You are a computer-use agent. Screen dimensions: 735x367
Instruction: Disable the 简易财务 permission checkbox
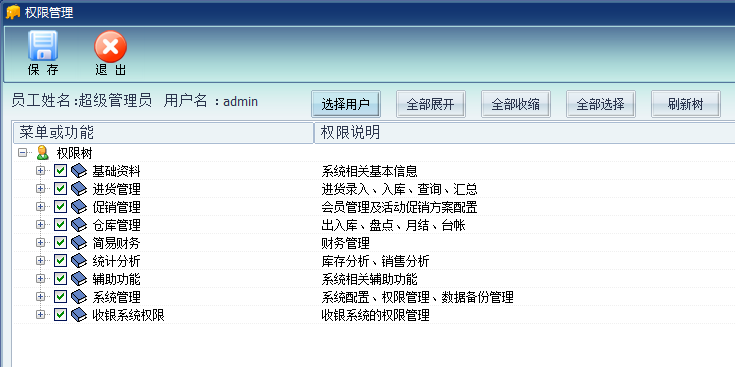[60, 242]
